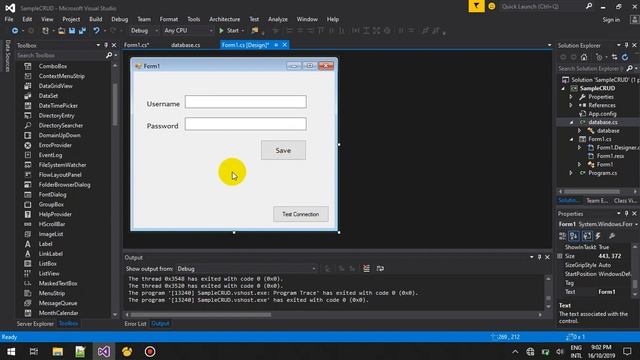Click the Save file toolbar icon
This screenshot has height=360, width=640.
(x=72, y=31)
